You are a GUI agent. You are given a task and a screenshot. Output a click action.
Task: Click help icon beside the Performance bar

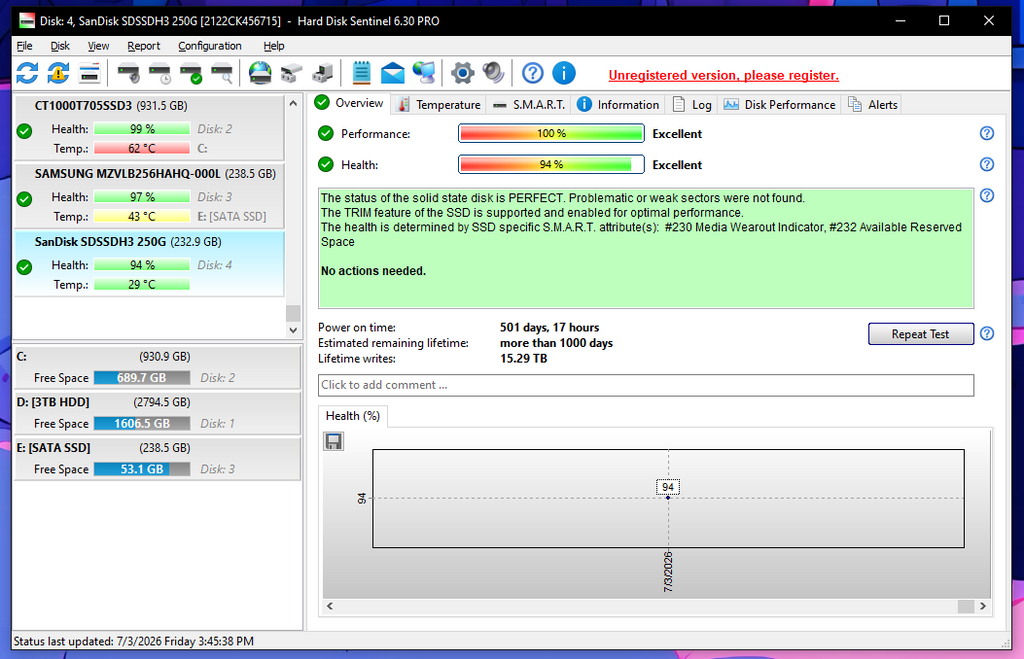coord(987,133)
